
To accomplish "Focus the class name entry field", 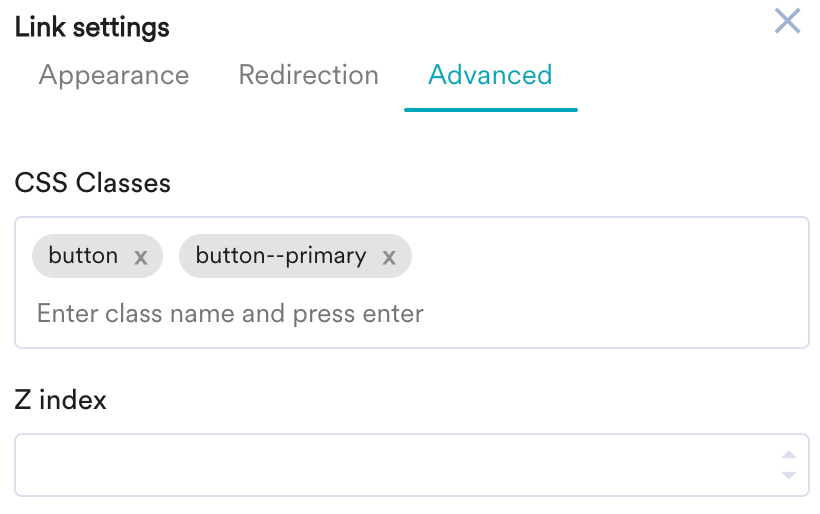I will click(x=400, y=314).
